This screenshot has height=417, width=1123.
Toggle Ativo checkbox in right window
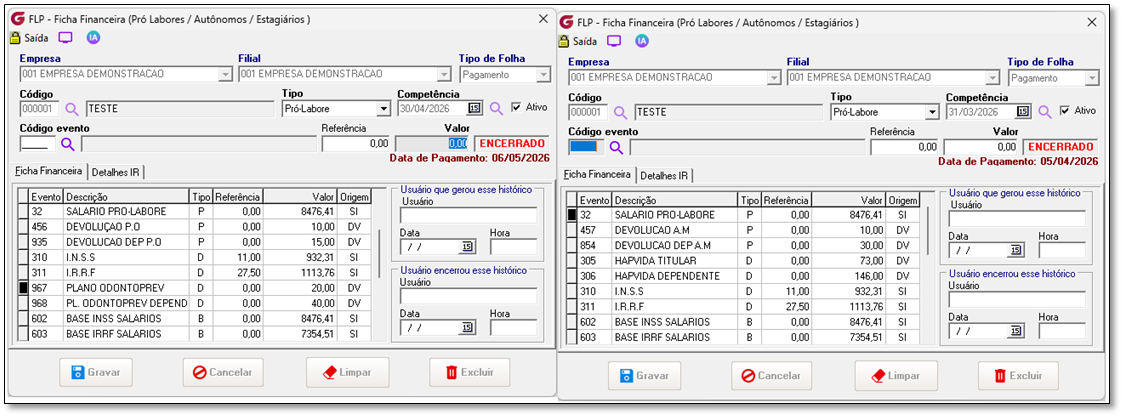pyautogui.click(x=1064, y=111)
